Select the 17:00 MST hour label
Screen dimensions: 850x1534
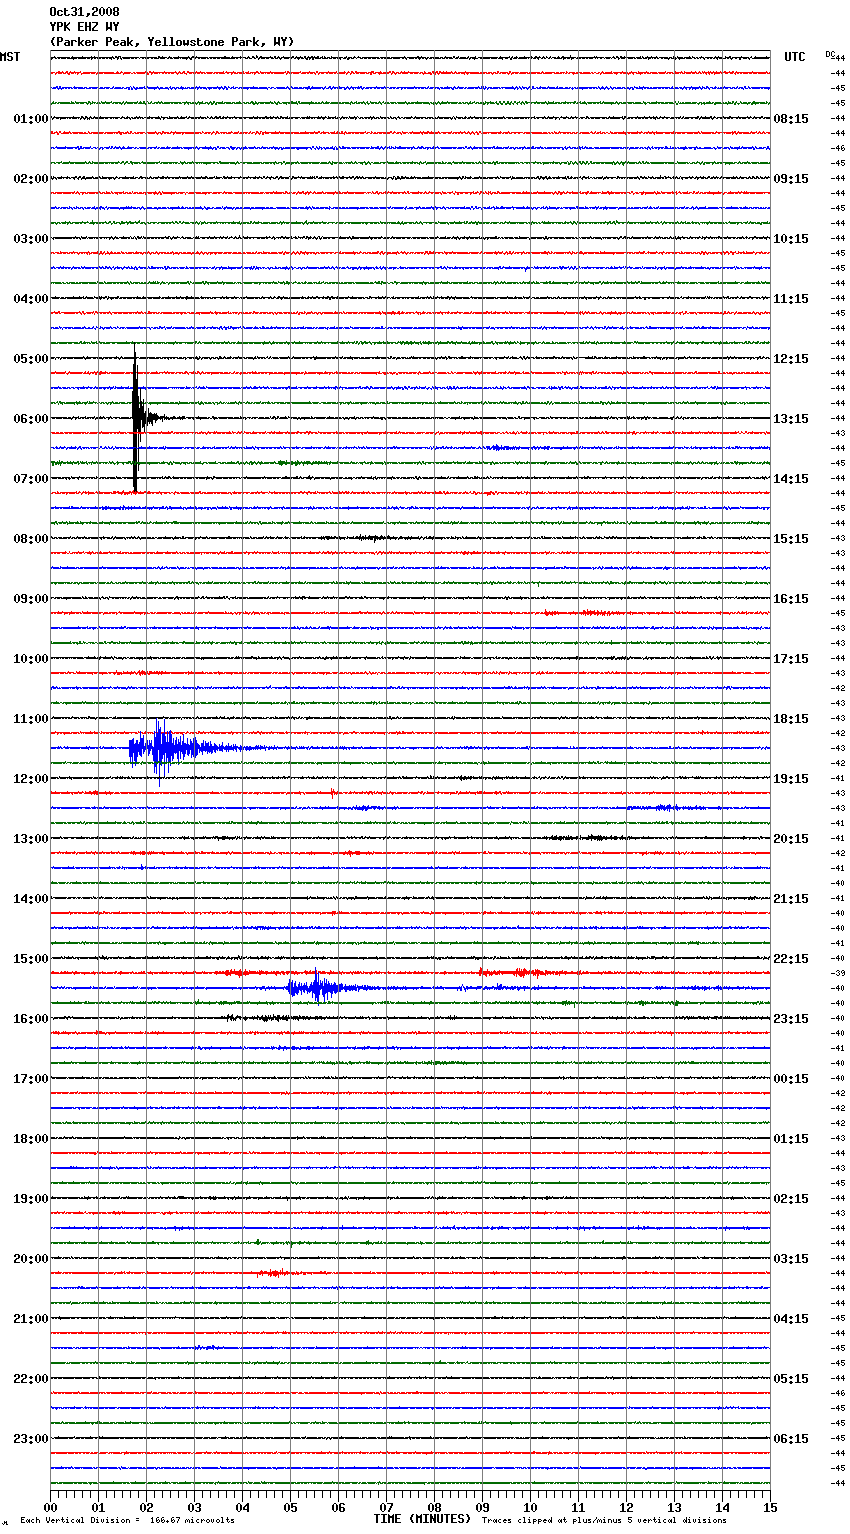tap(31, 1079)
